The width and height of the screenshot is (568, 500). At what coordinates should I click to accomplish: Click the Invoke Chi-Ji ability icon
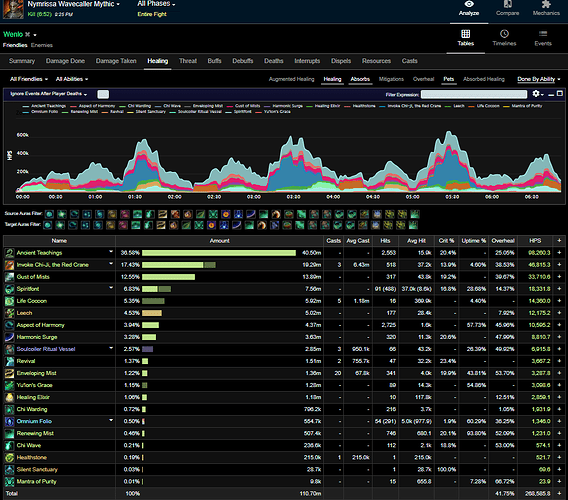[x=9, y=265]
